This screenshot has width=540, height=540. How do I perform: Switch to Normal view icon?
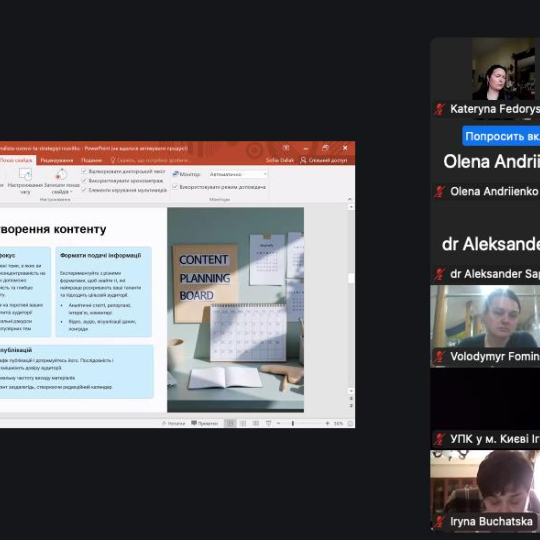click(230, 423)
